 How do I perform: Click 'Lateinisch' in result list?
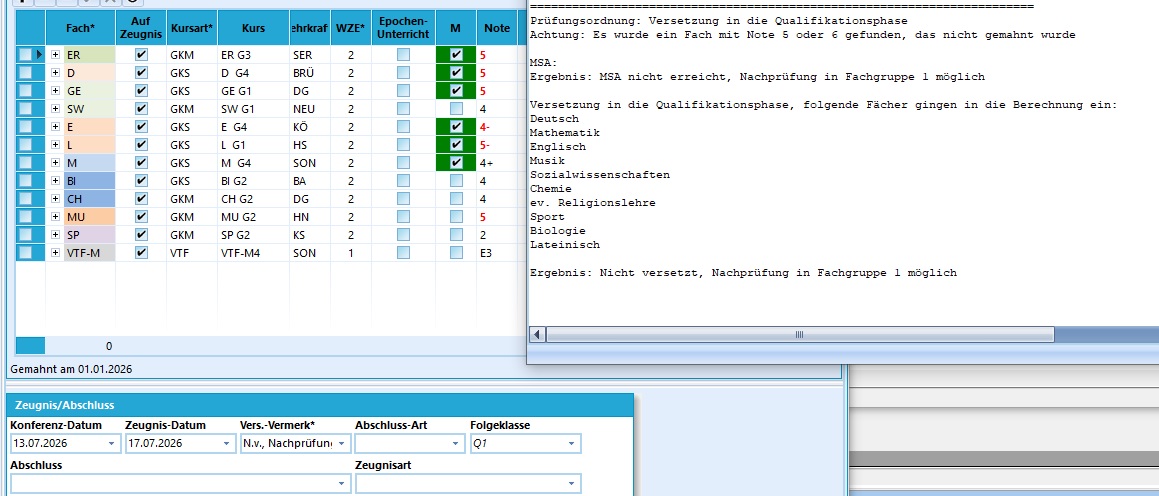click(565, 245)
